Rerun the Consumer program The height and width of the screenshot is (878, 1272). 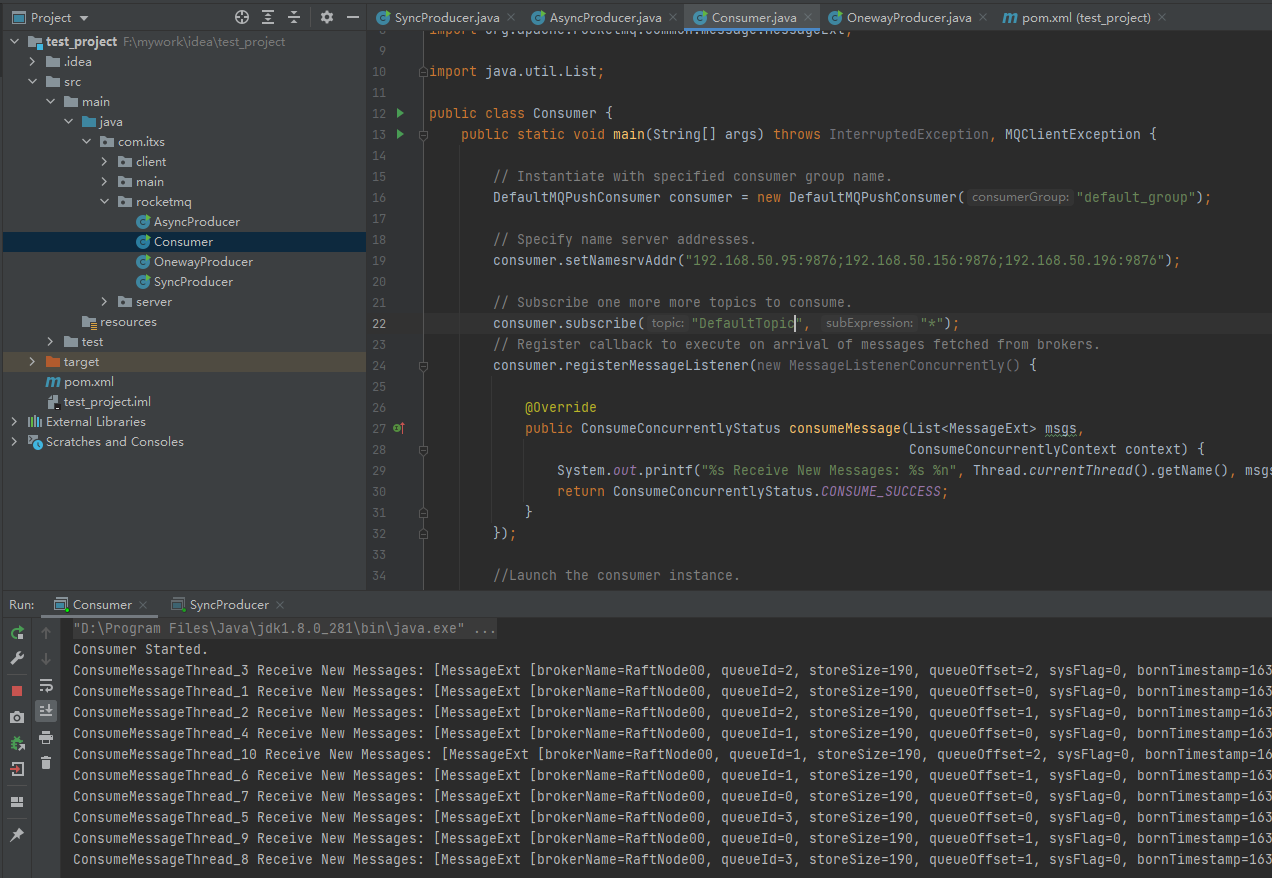coord(17,633)
